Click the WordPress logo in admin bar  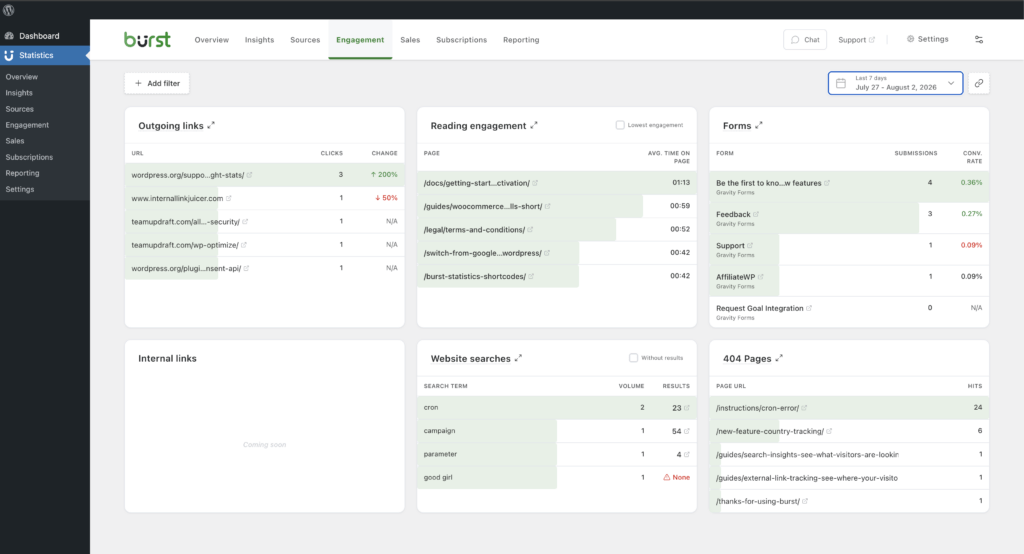(x=8, y=10)
